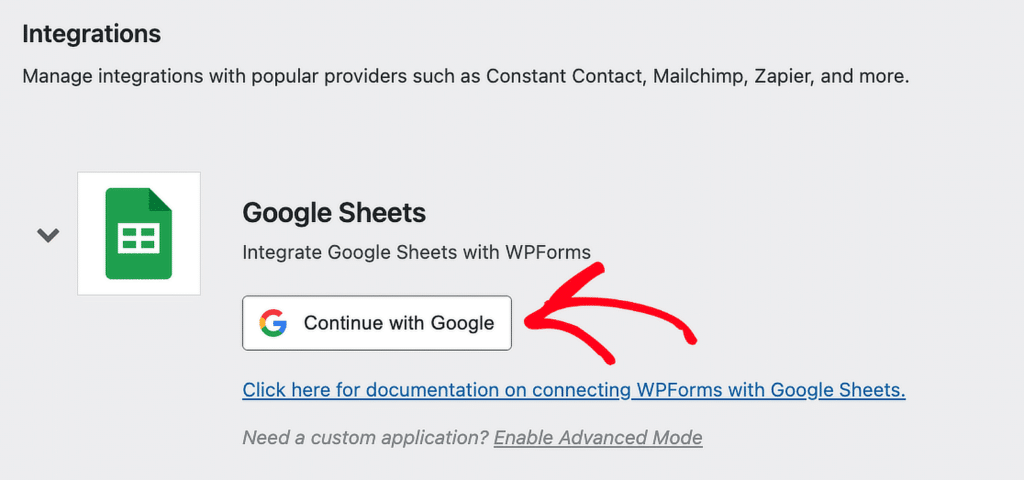Click the green Google Sheets logo
The width and height of the screenshot is (1024, 480).
139,234
